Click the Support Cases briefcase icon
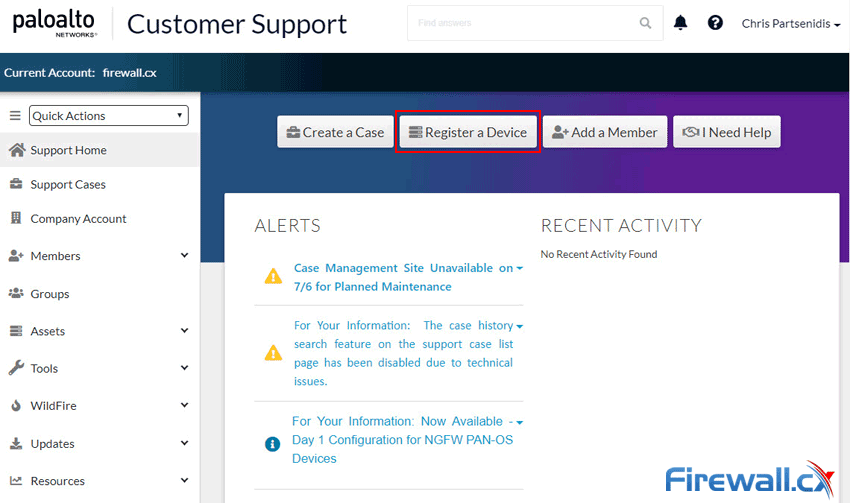 pyautogui.click(x=16, y=184)
